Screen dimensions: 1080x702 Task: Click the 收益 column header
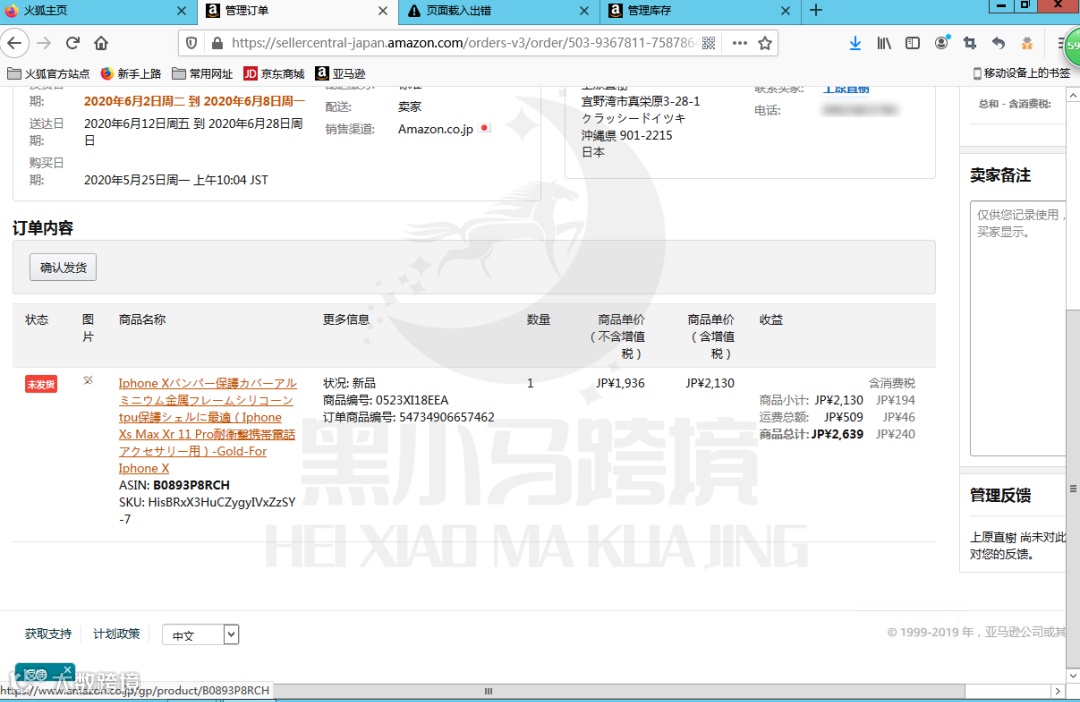click(x=771, y=320)
